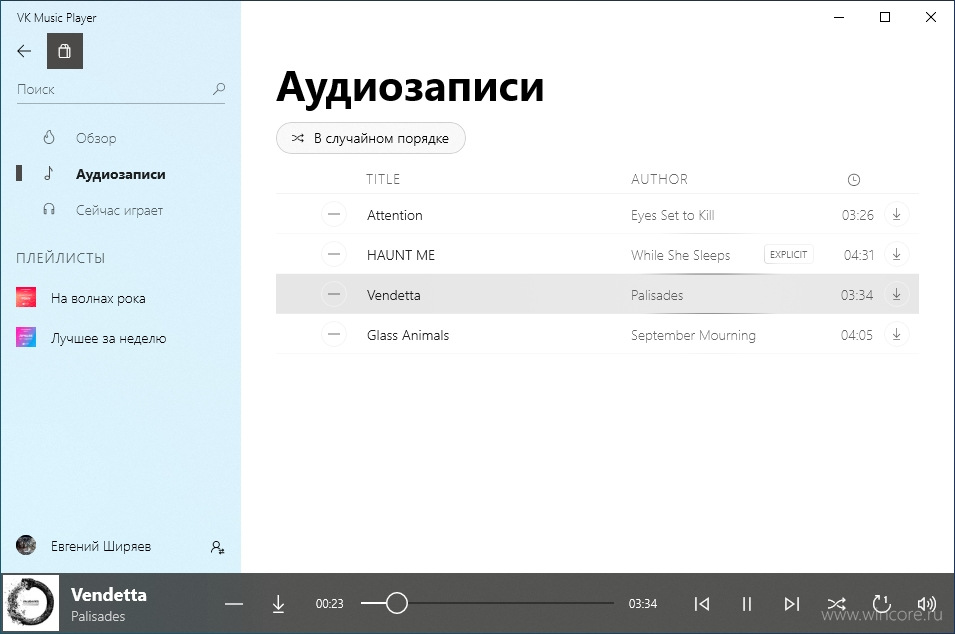Image resolution: width=955 pixels, height=634 pixels.
Task: Download the Attention track
Action: click(897, 214)
